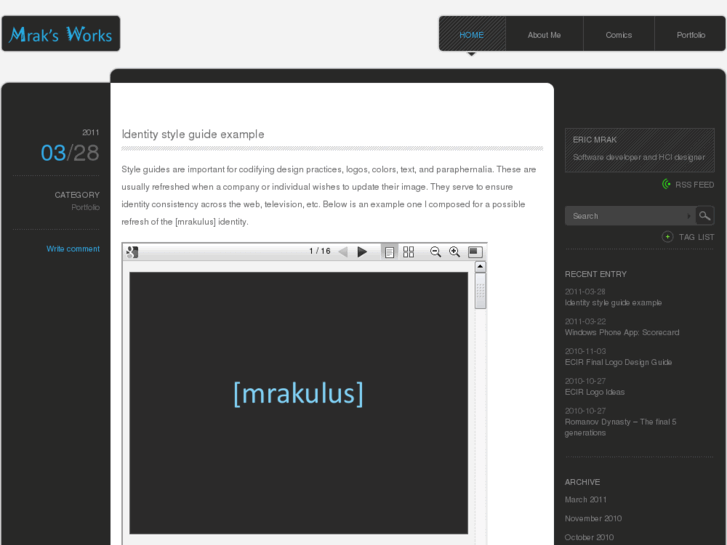This screenshot has height=545, width=727.
Task: Click the Mrak's Works site logo
Action: point(61,34)
